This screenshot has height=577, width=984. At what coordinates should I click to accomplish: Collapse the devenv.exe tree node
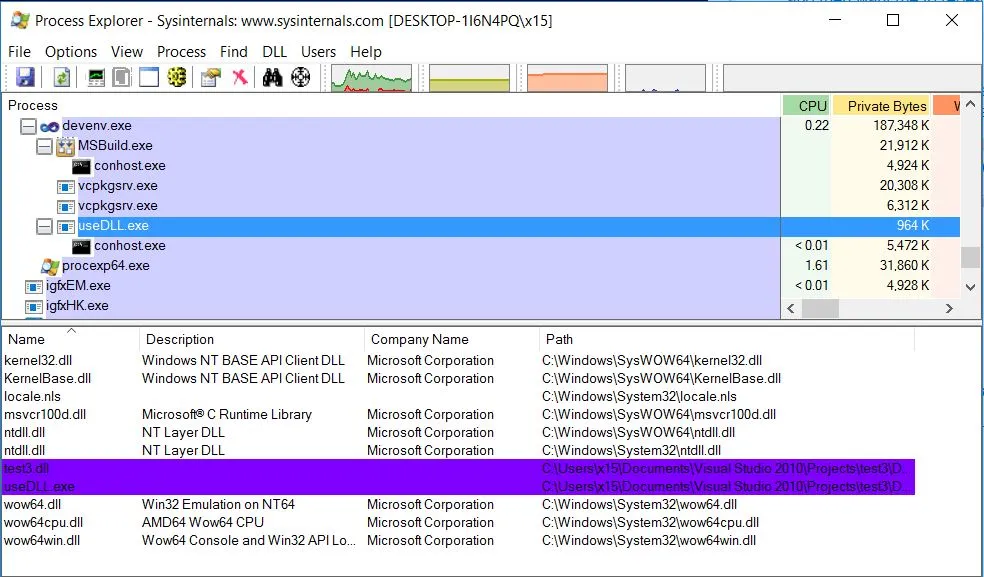(28, 126)
